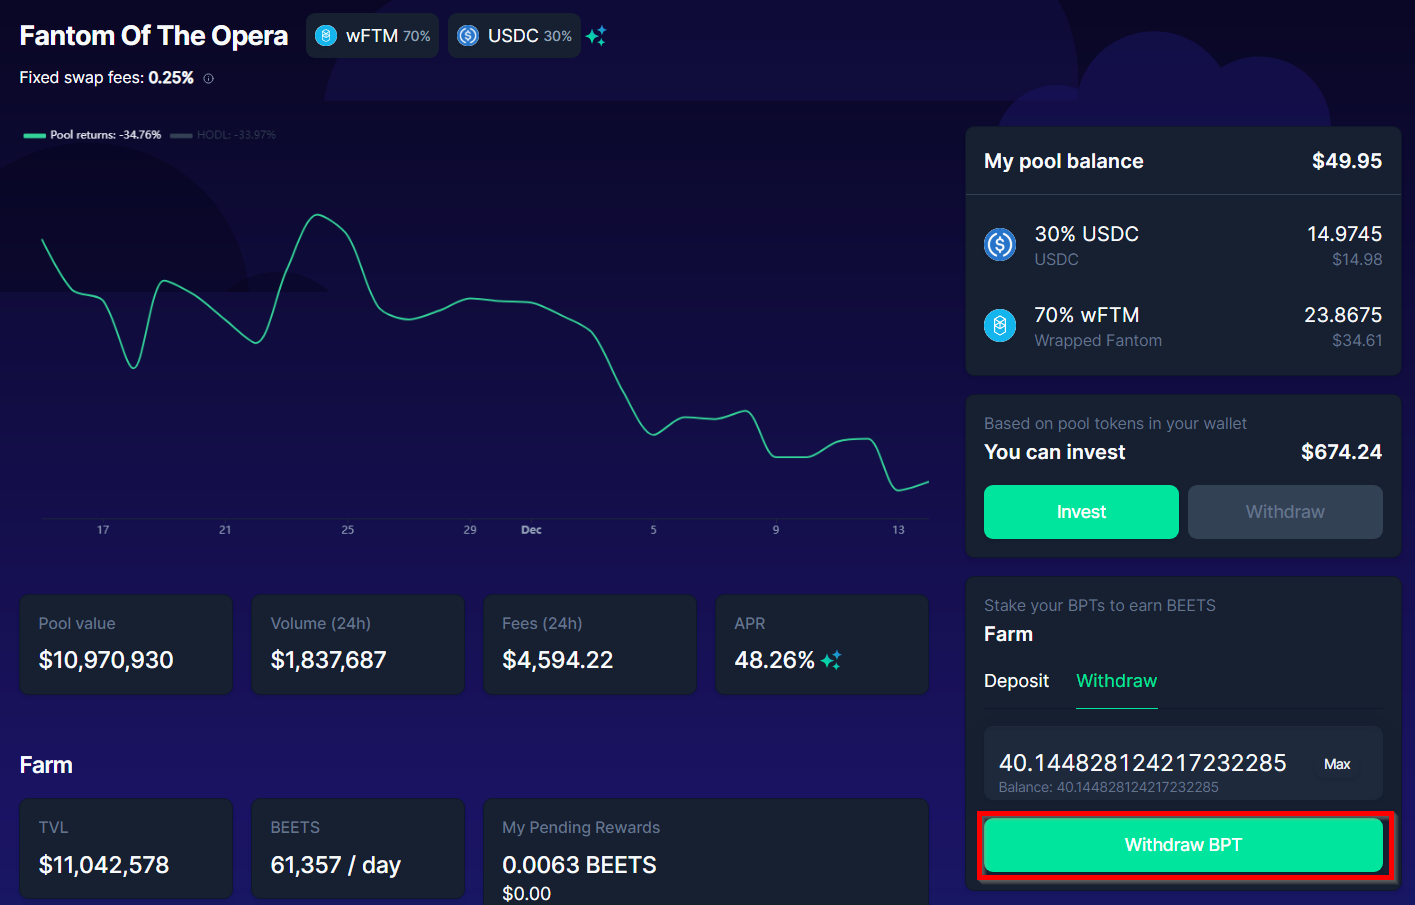The width and height of the screenshot is (1415, 905).
Task: Click the 'Balance: 40.144828124217232285' line
Action: click(x=1109, y=787)
